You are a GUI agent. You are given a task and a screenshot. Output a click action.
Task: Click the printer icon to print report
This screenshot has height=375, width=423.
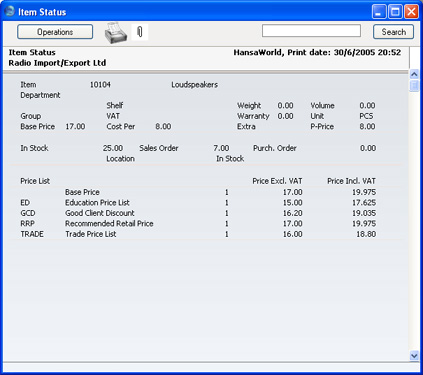[x=116, y=33]
